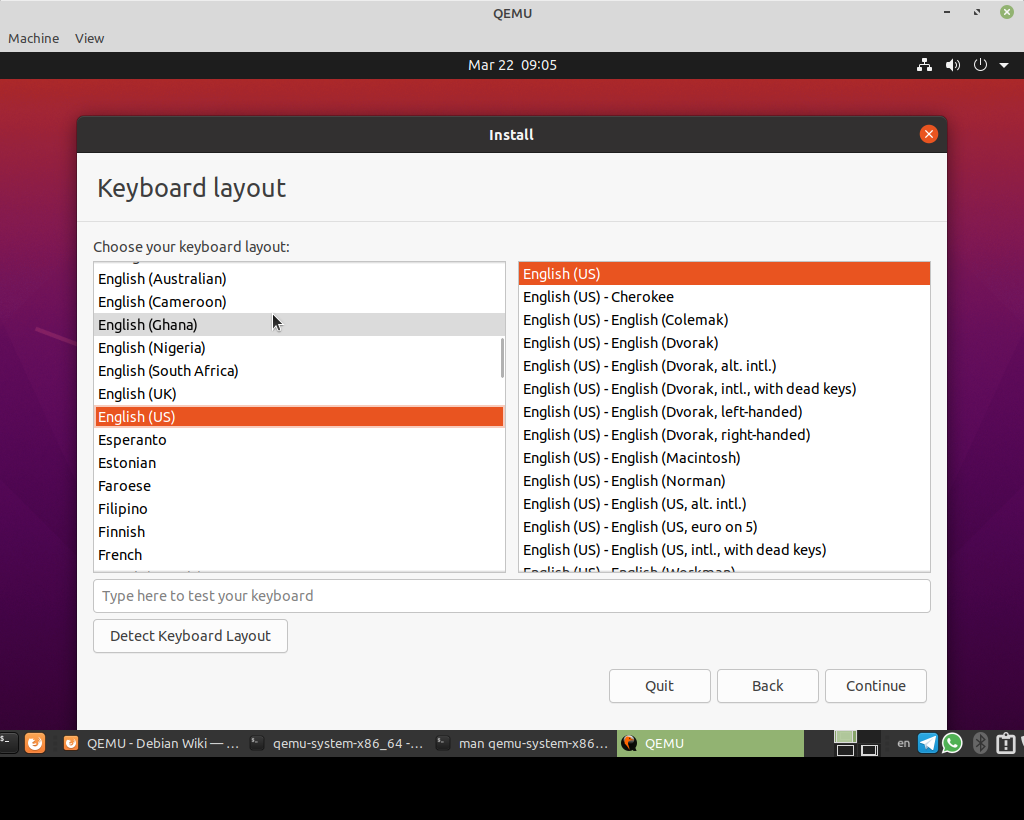The width and height of the screenshot is (1024, 820).
Task: Launch Firefox from the taskbar launcher icon
Action: pyautogui.click(x=35, y=743)
